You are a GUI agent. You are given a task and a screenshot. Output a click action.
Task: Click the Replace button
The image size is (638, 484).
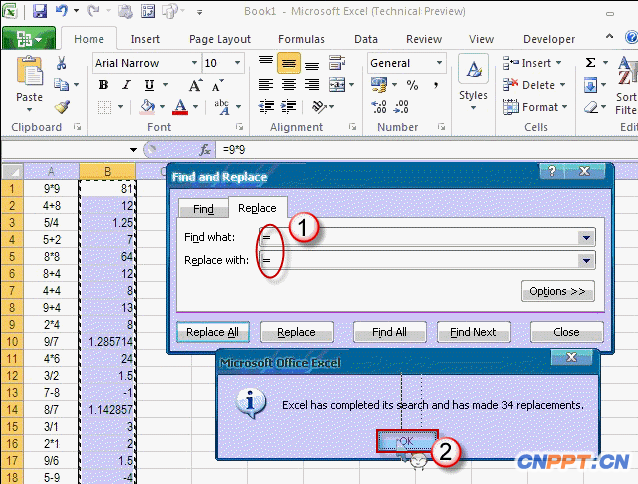click(296, 332)
